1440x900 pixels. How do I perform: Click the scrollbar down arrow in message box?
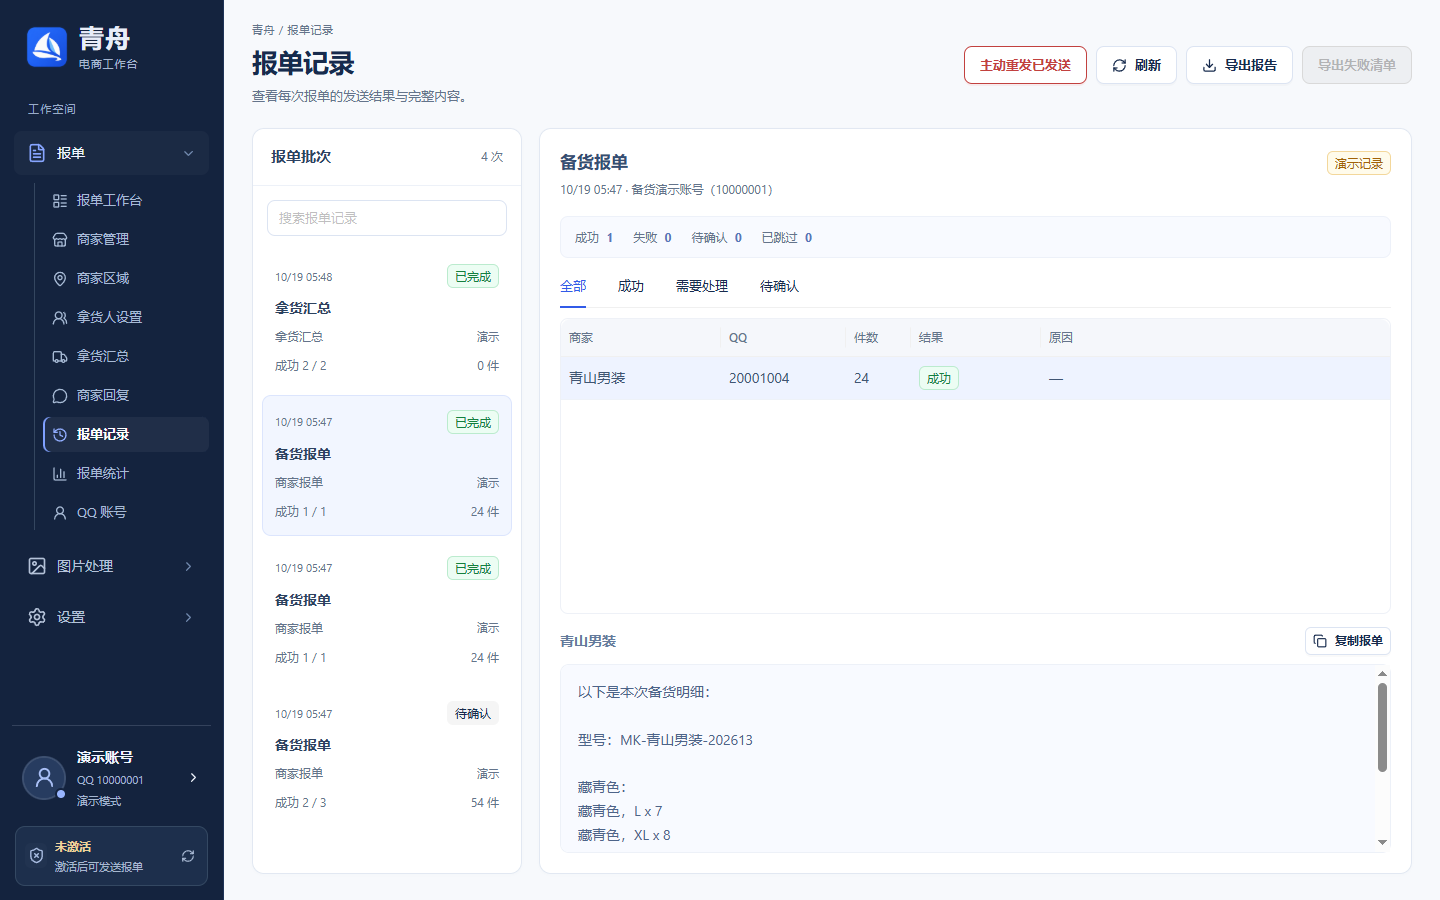point(1382,843)
